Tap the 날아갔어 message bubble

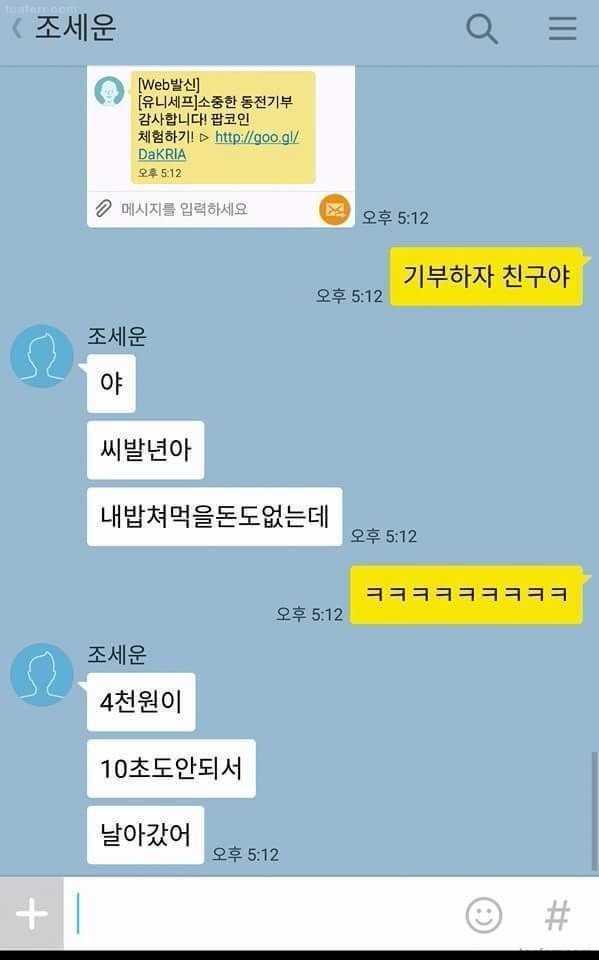click(145, 835)
